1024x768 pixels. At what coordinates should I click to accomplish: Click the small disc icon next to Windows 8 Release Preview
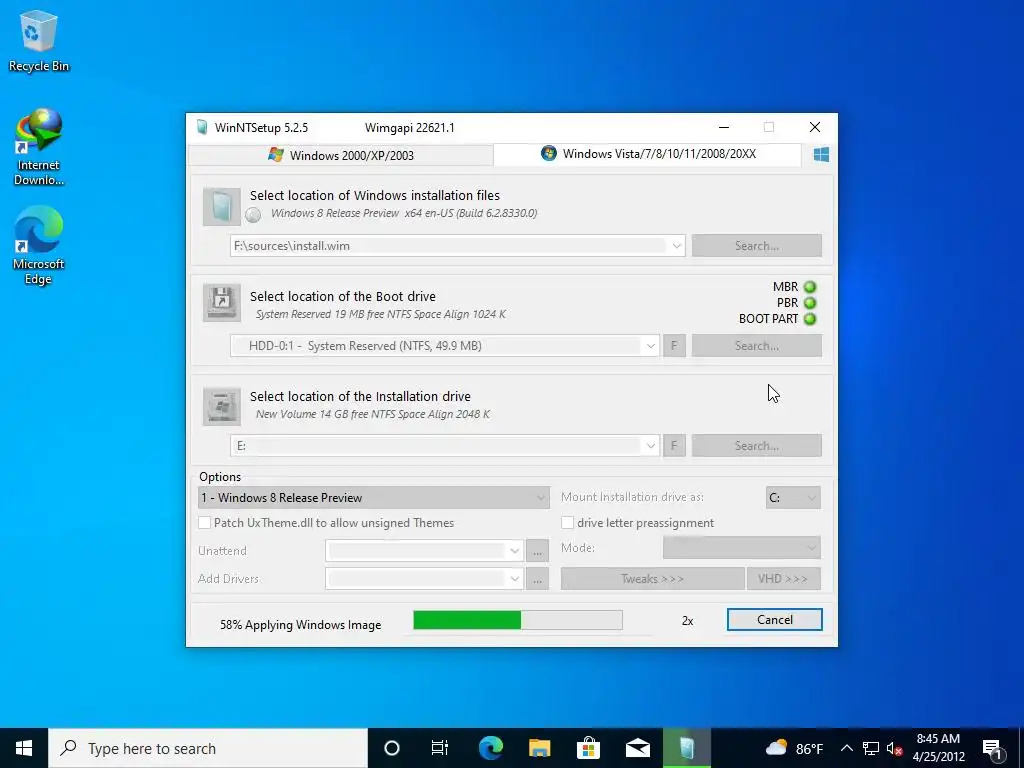click(253, 214)
